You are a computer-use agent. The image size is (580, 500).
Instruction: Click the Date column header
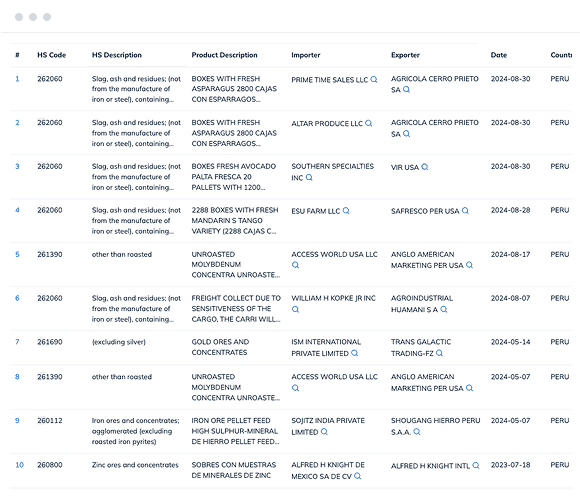(499, 55)
